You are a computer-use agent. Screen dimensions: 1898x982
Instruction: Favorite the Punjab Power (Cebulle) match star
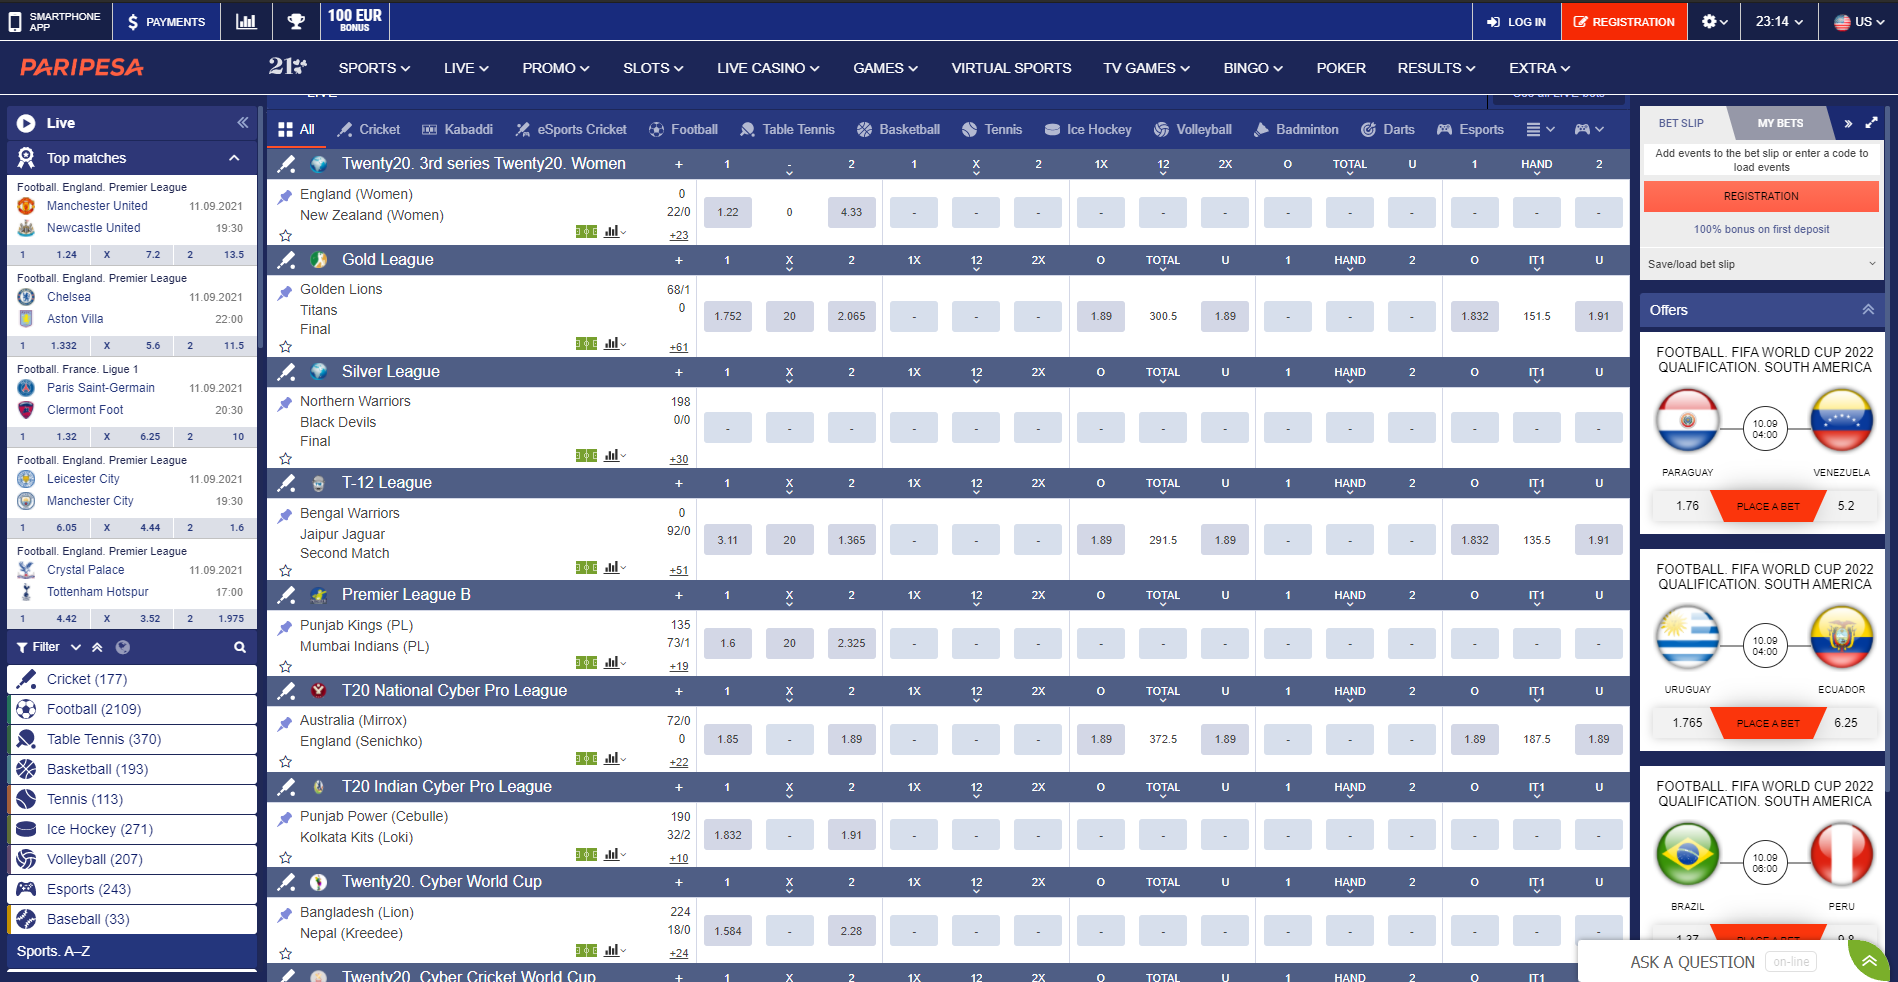click(x=286, y=858)
